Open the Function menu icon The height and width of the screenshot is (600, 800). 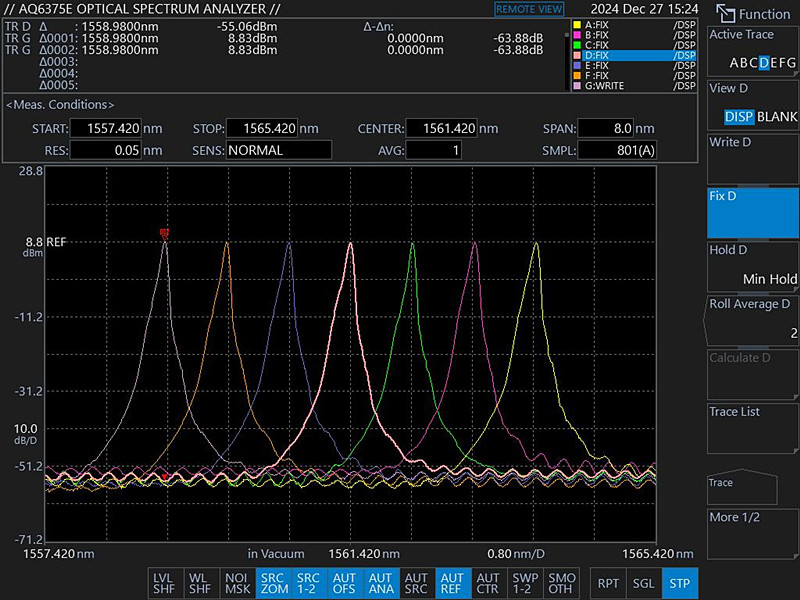pos(724,13)
